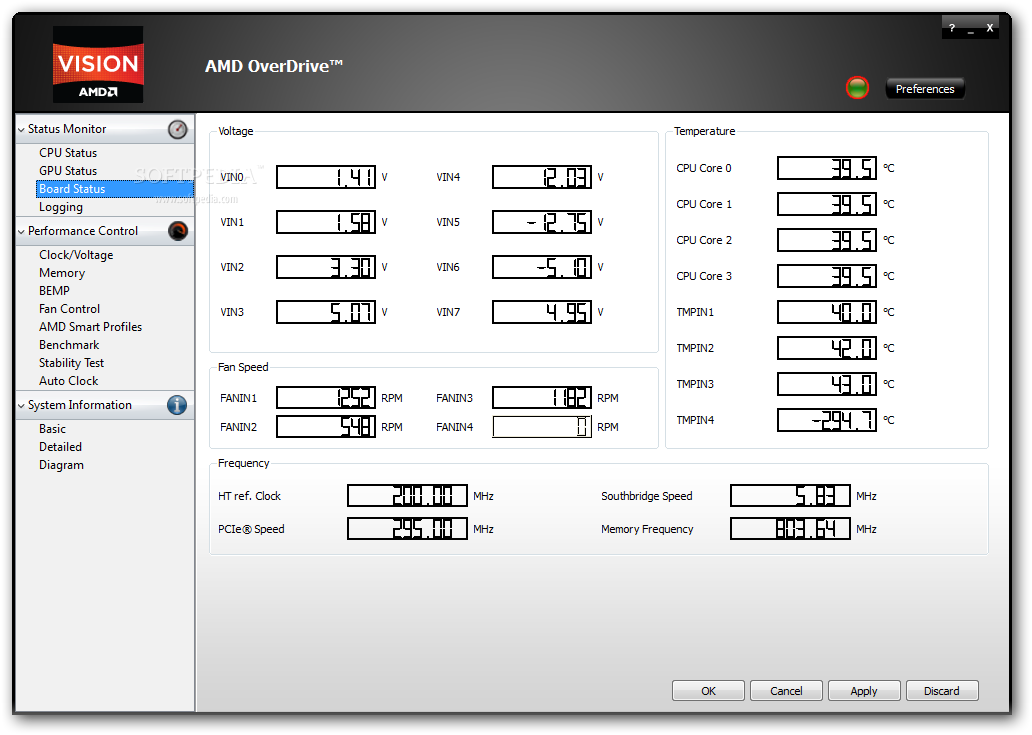Click the CPU Core 3 temperature readout
Screen dimensions: 1032x735
pos(827,276)
